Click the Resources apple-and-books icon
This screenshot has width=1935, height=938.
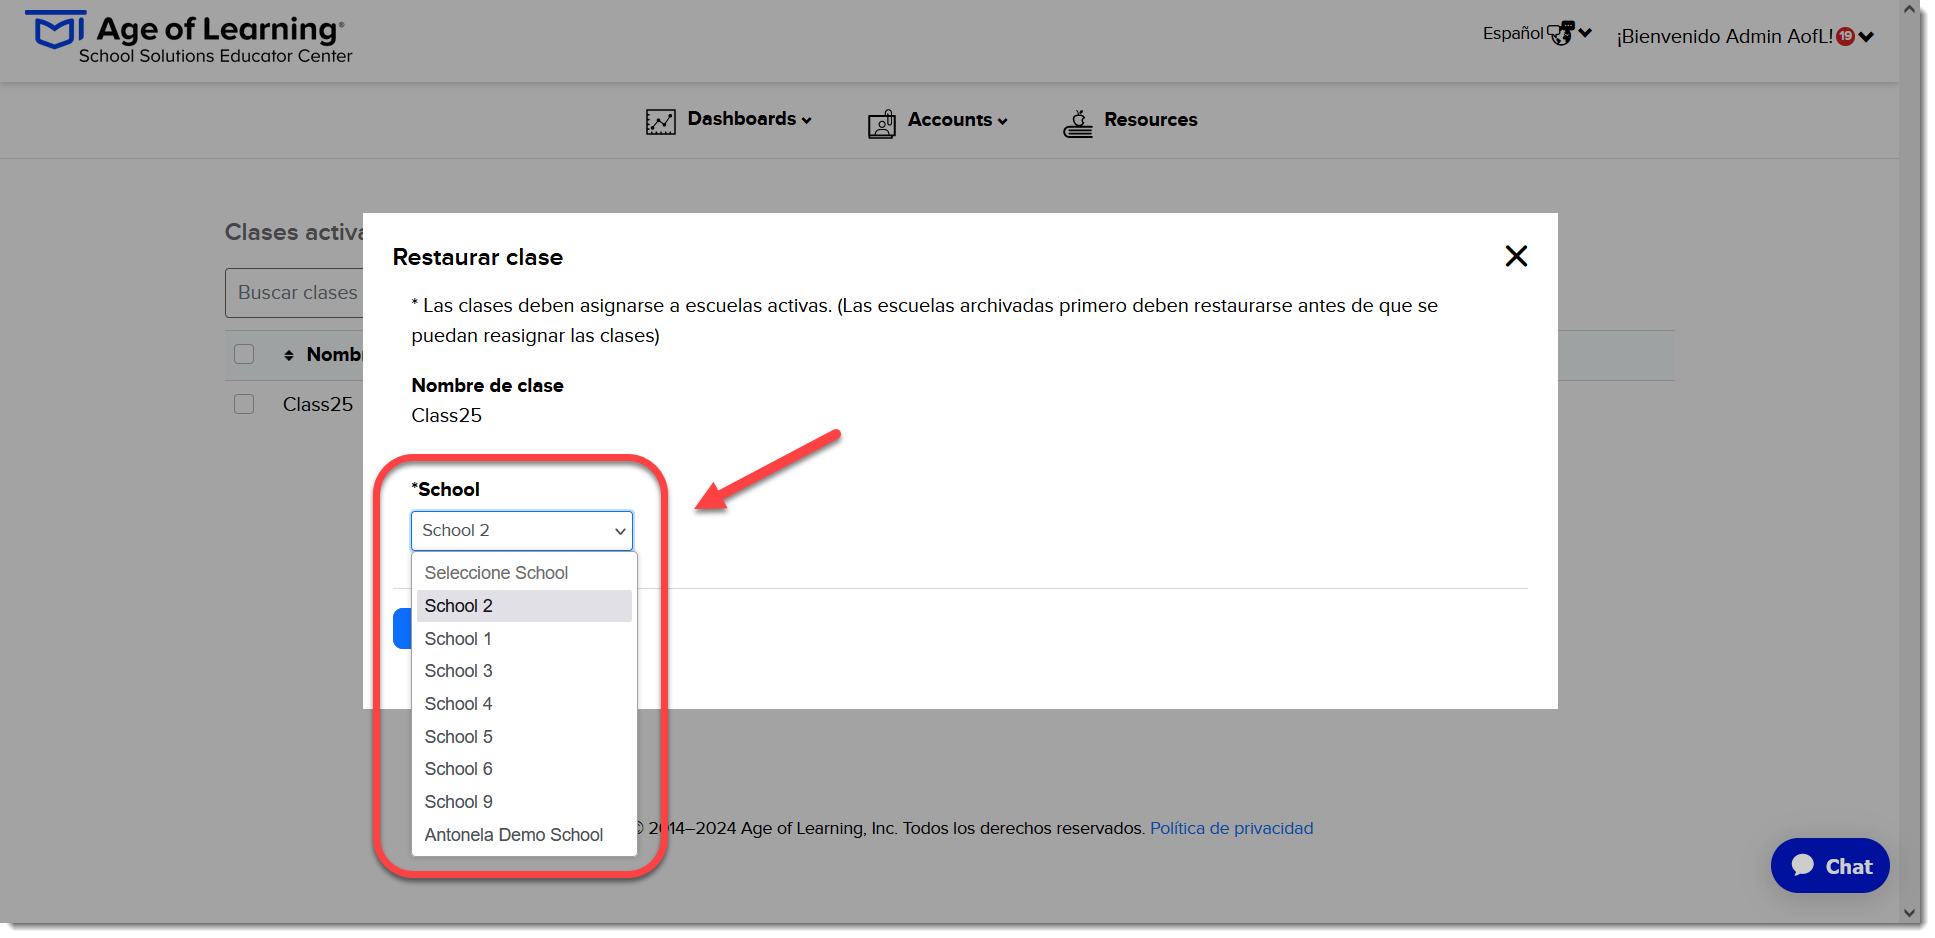(x=1077, y=123)
